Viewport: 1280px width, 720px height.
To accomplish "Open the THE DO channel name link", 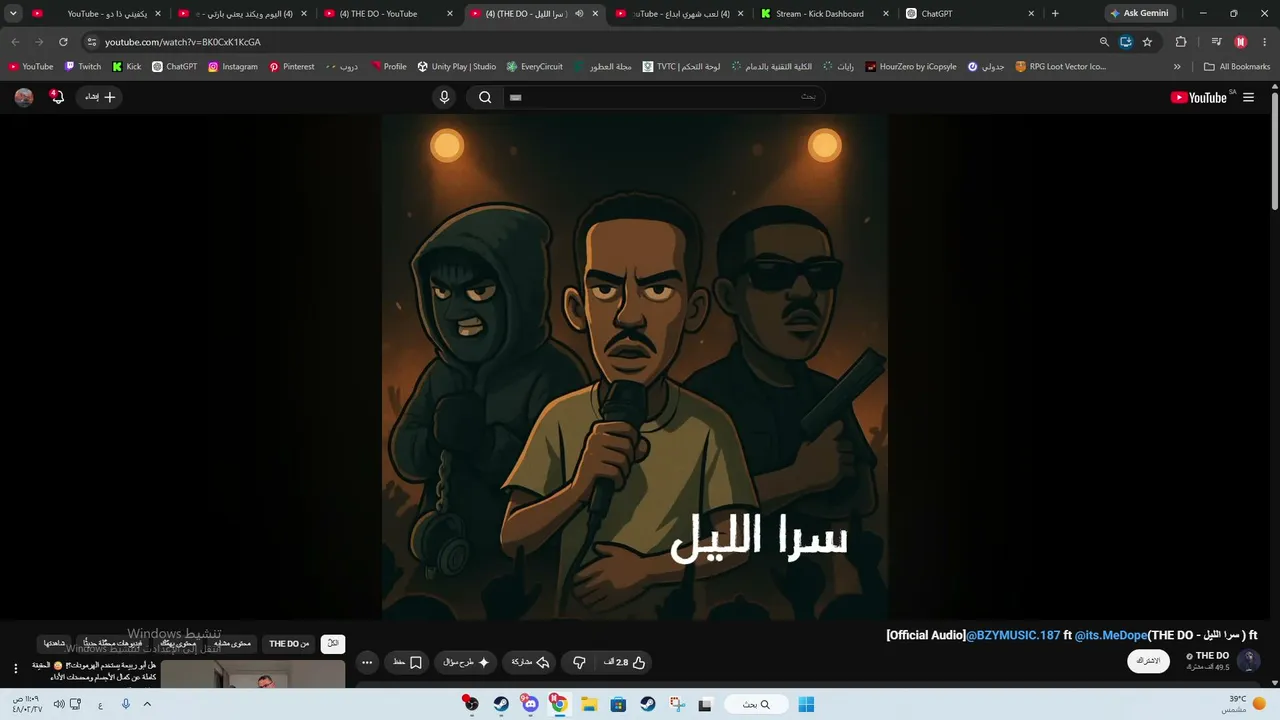I will click(x=1212, y=656).
